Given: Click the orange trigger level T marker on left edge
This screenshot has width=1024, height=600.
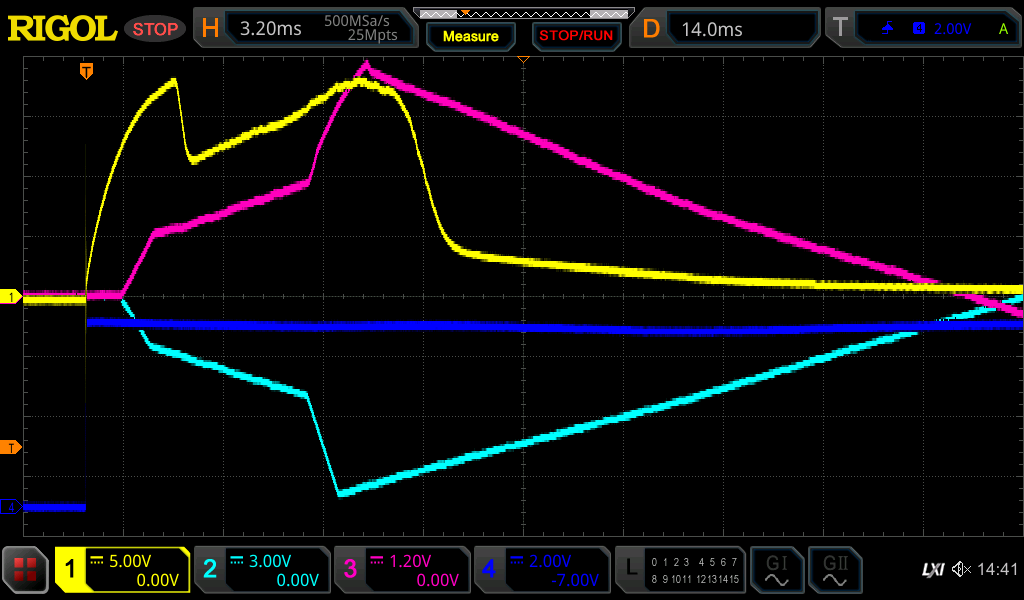Looking at the screenshot, I should 11,446.
